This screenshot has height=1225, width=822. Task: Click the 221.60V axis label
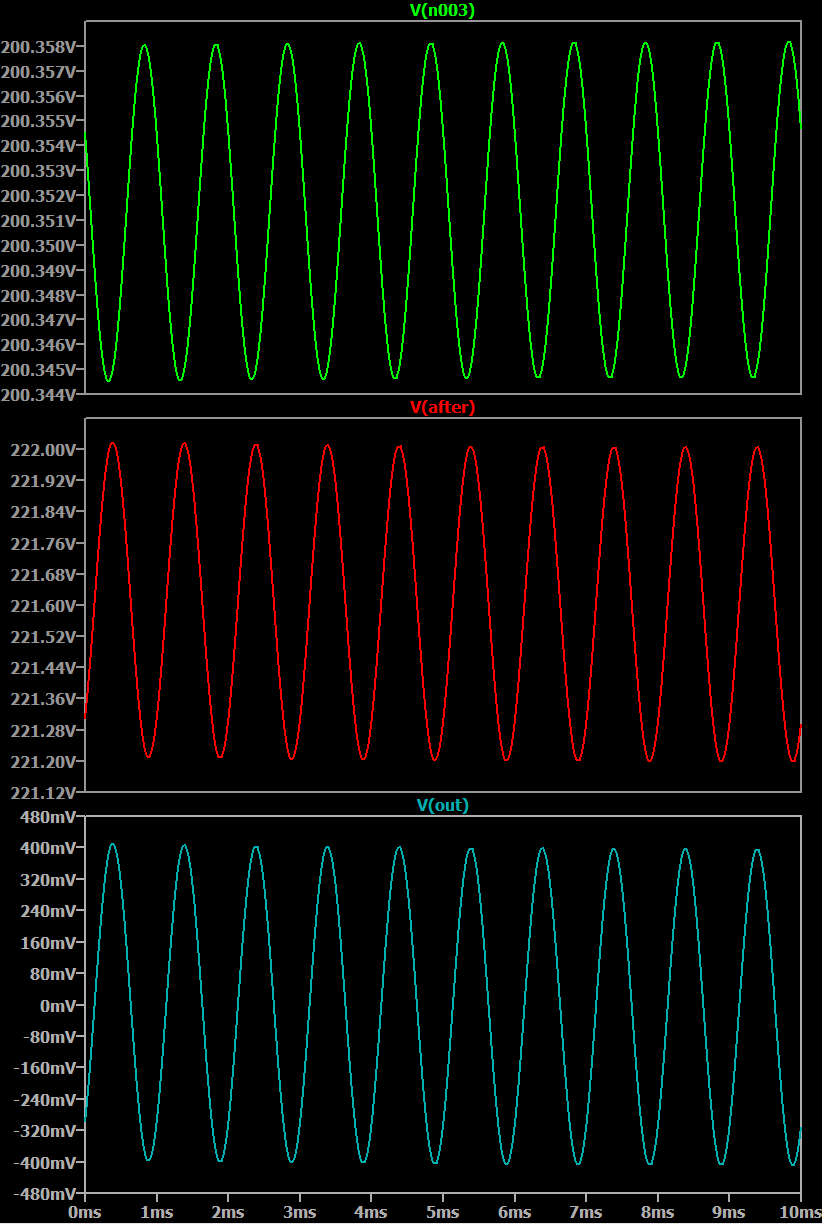(44, 606)
